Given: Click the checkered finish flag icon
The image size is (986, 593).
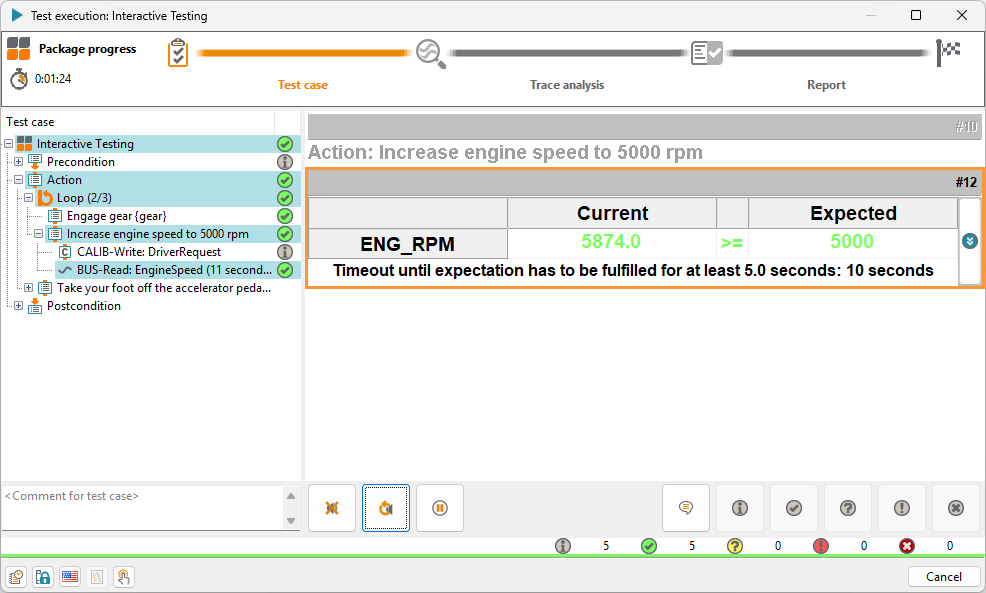Looking at the screenshot, I should pos(948,53).
